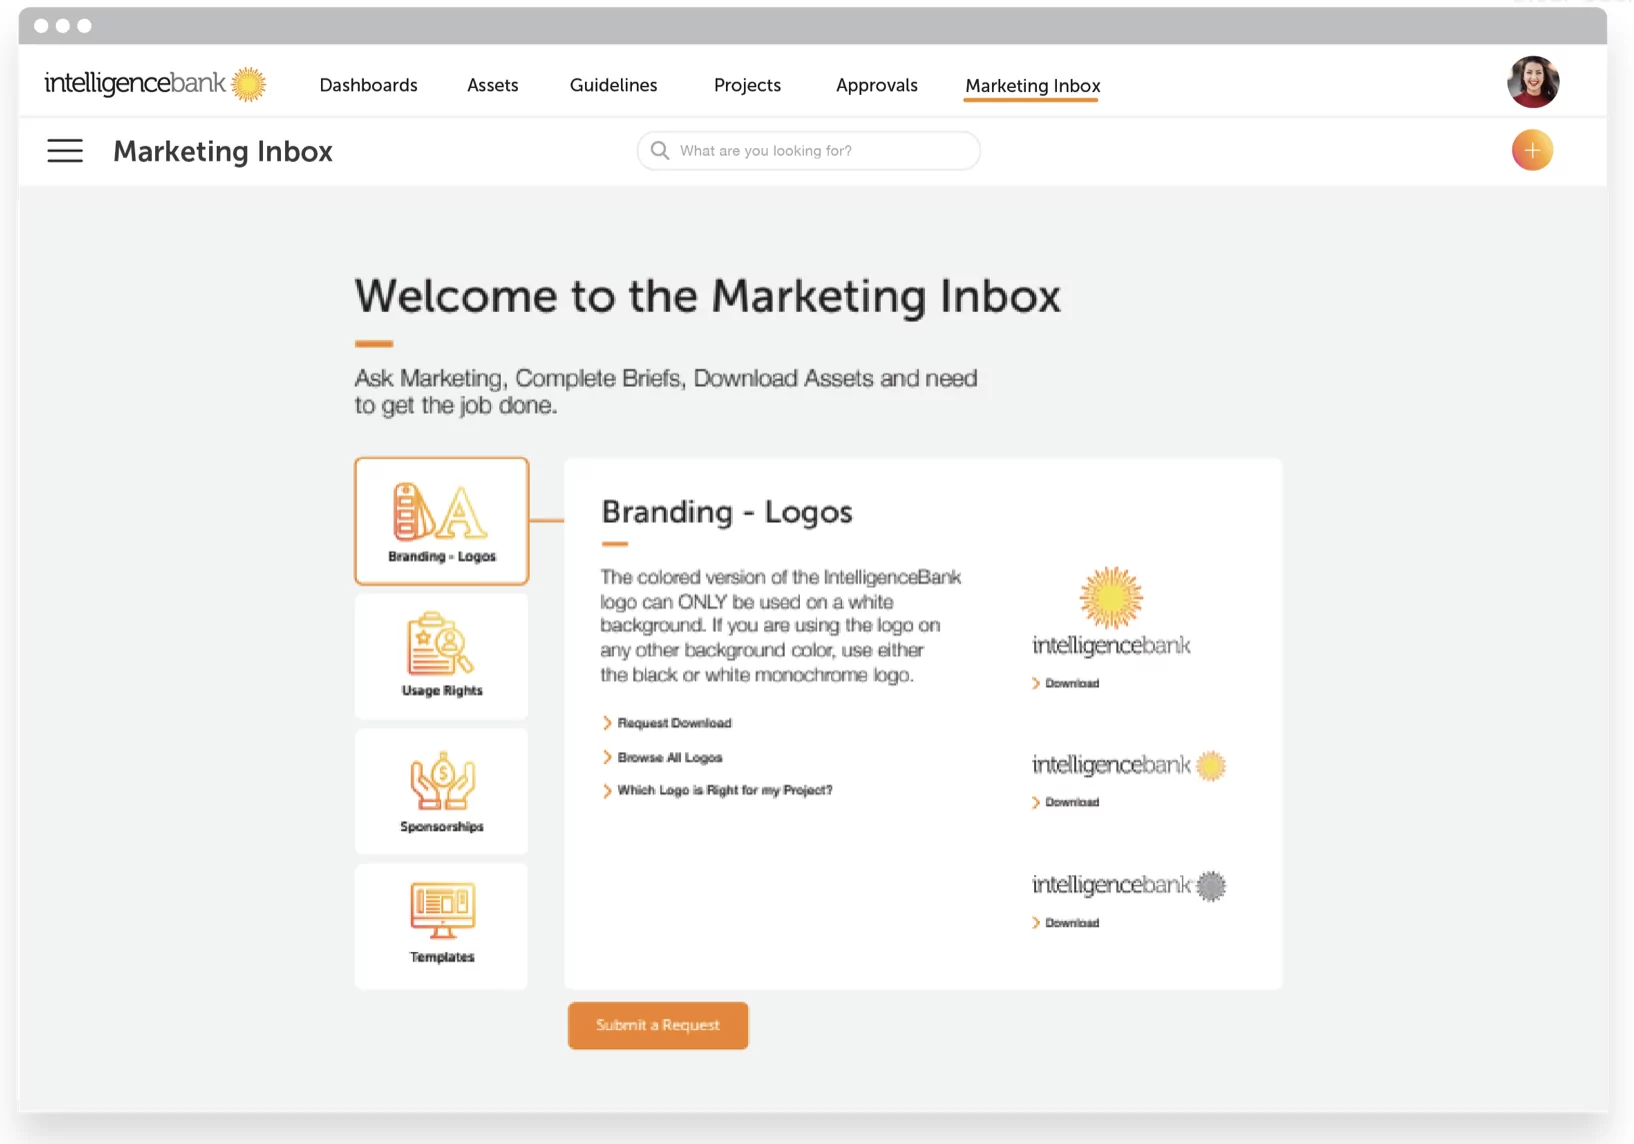Open Projects in the top navigation

click(747, 85)
